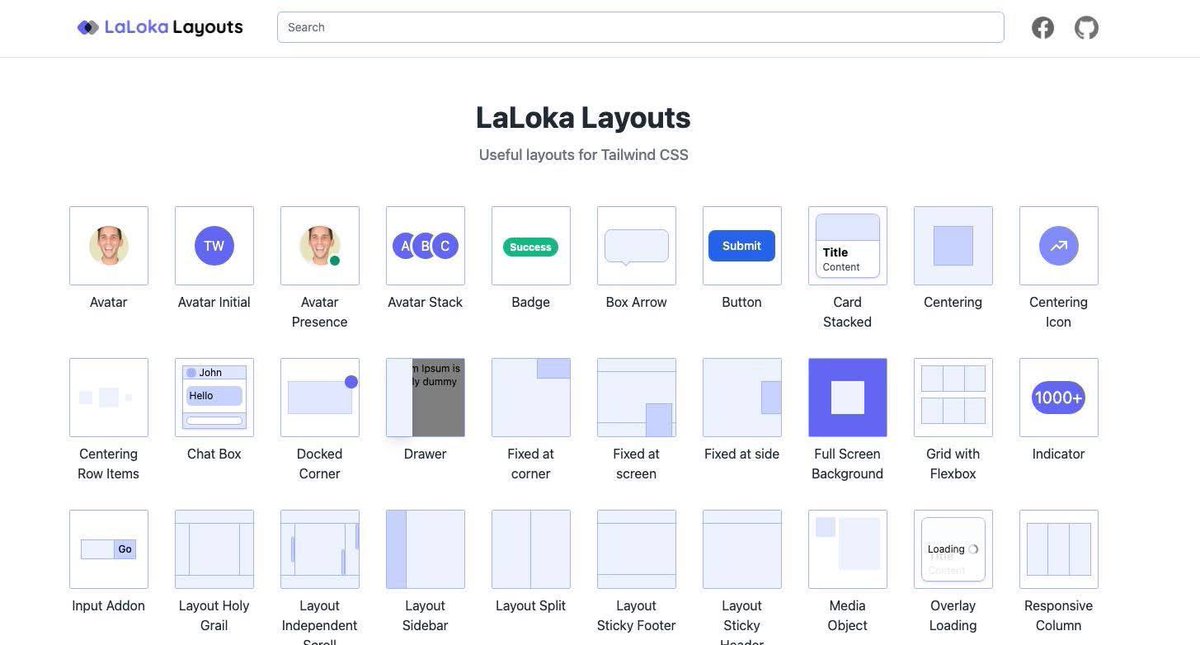Screen dimensions: 1200x645
Task: Open the Avatar Stack ABC thumbnail
Action: (x=425, y=246)
